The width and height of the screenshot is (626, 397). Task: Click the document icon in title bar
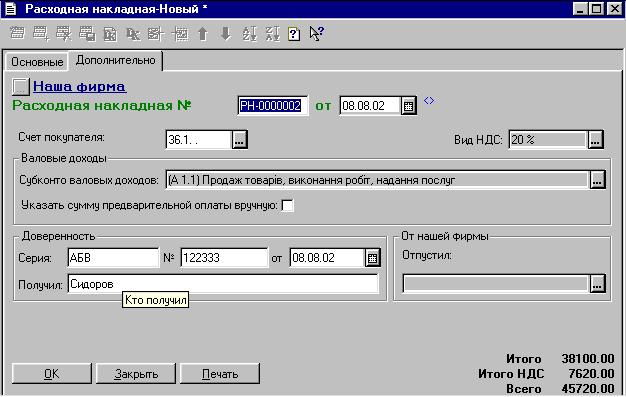[x=11, y=9]
